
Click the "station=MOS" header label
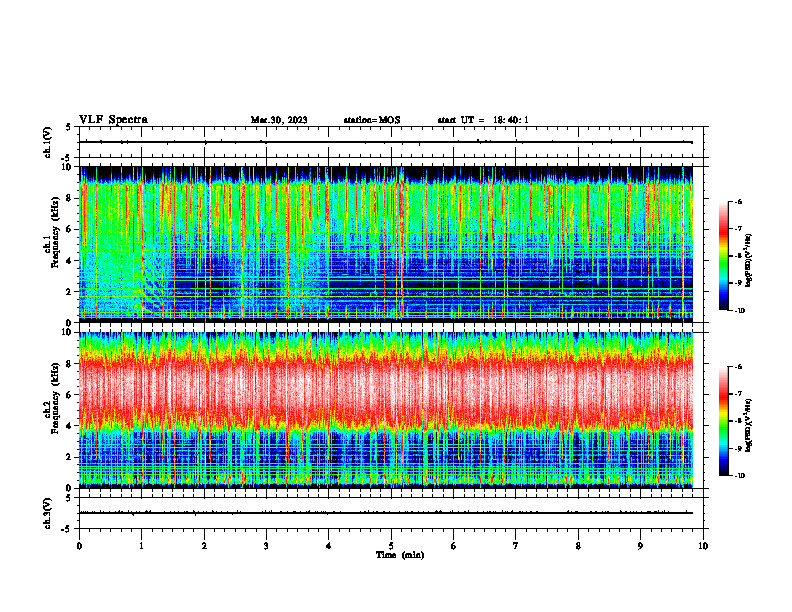[372, 120]
